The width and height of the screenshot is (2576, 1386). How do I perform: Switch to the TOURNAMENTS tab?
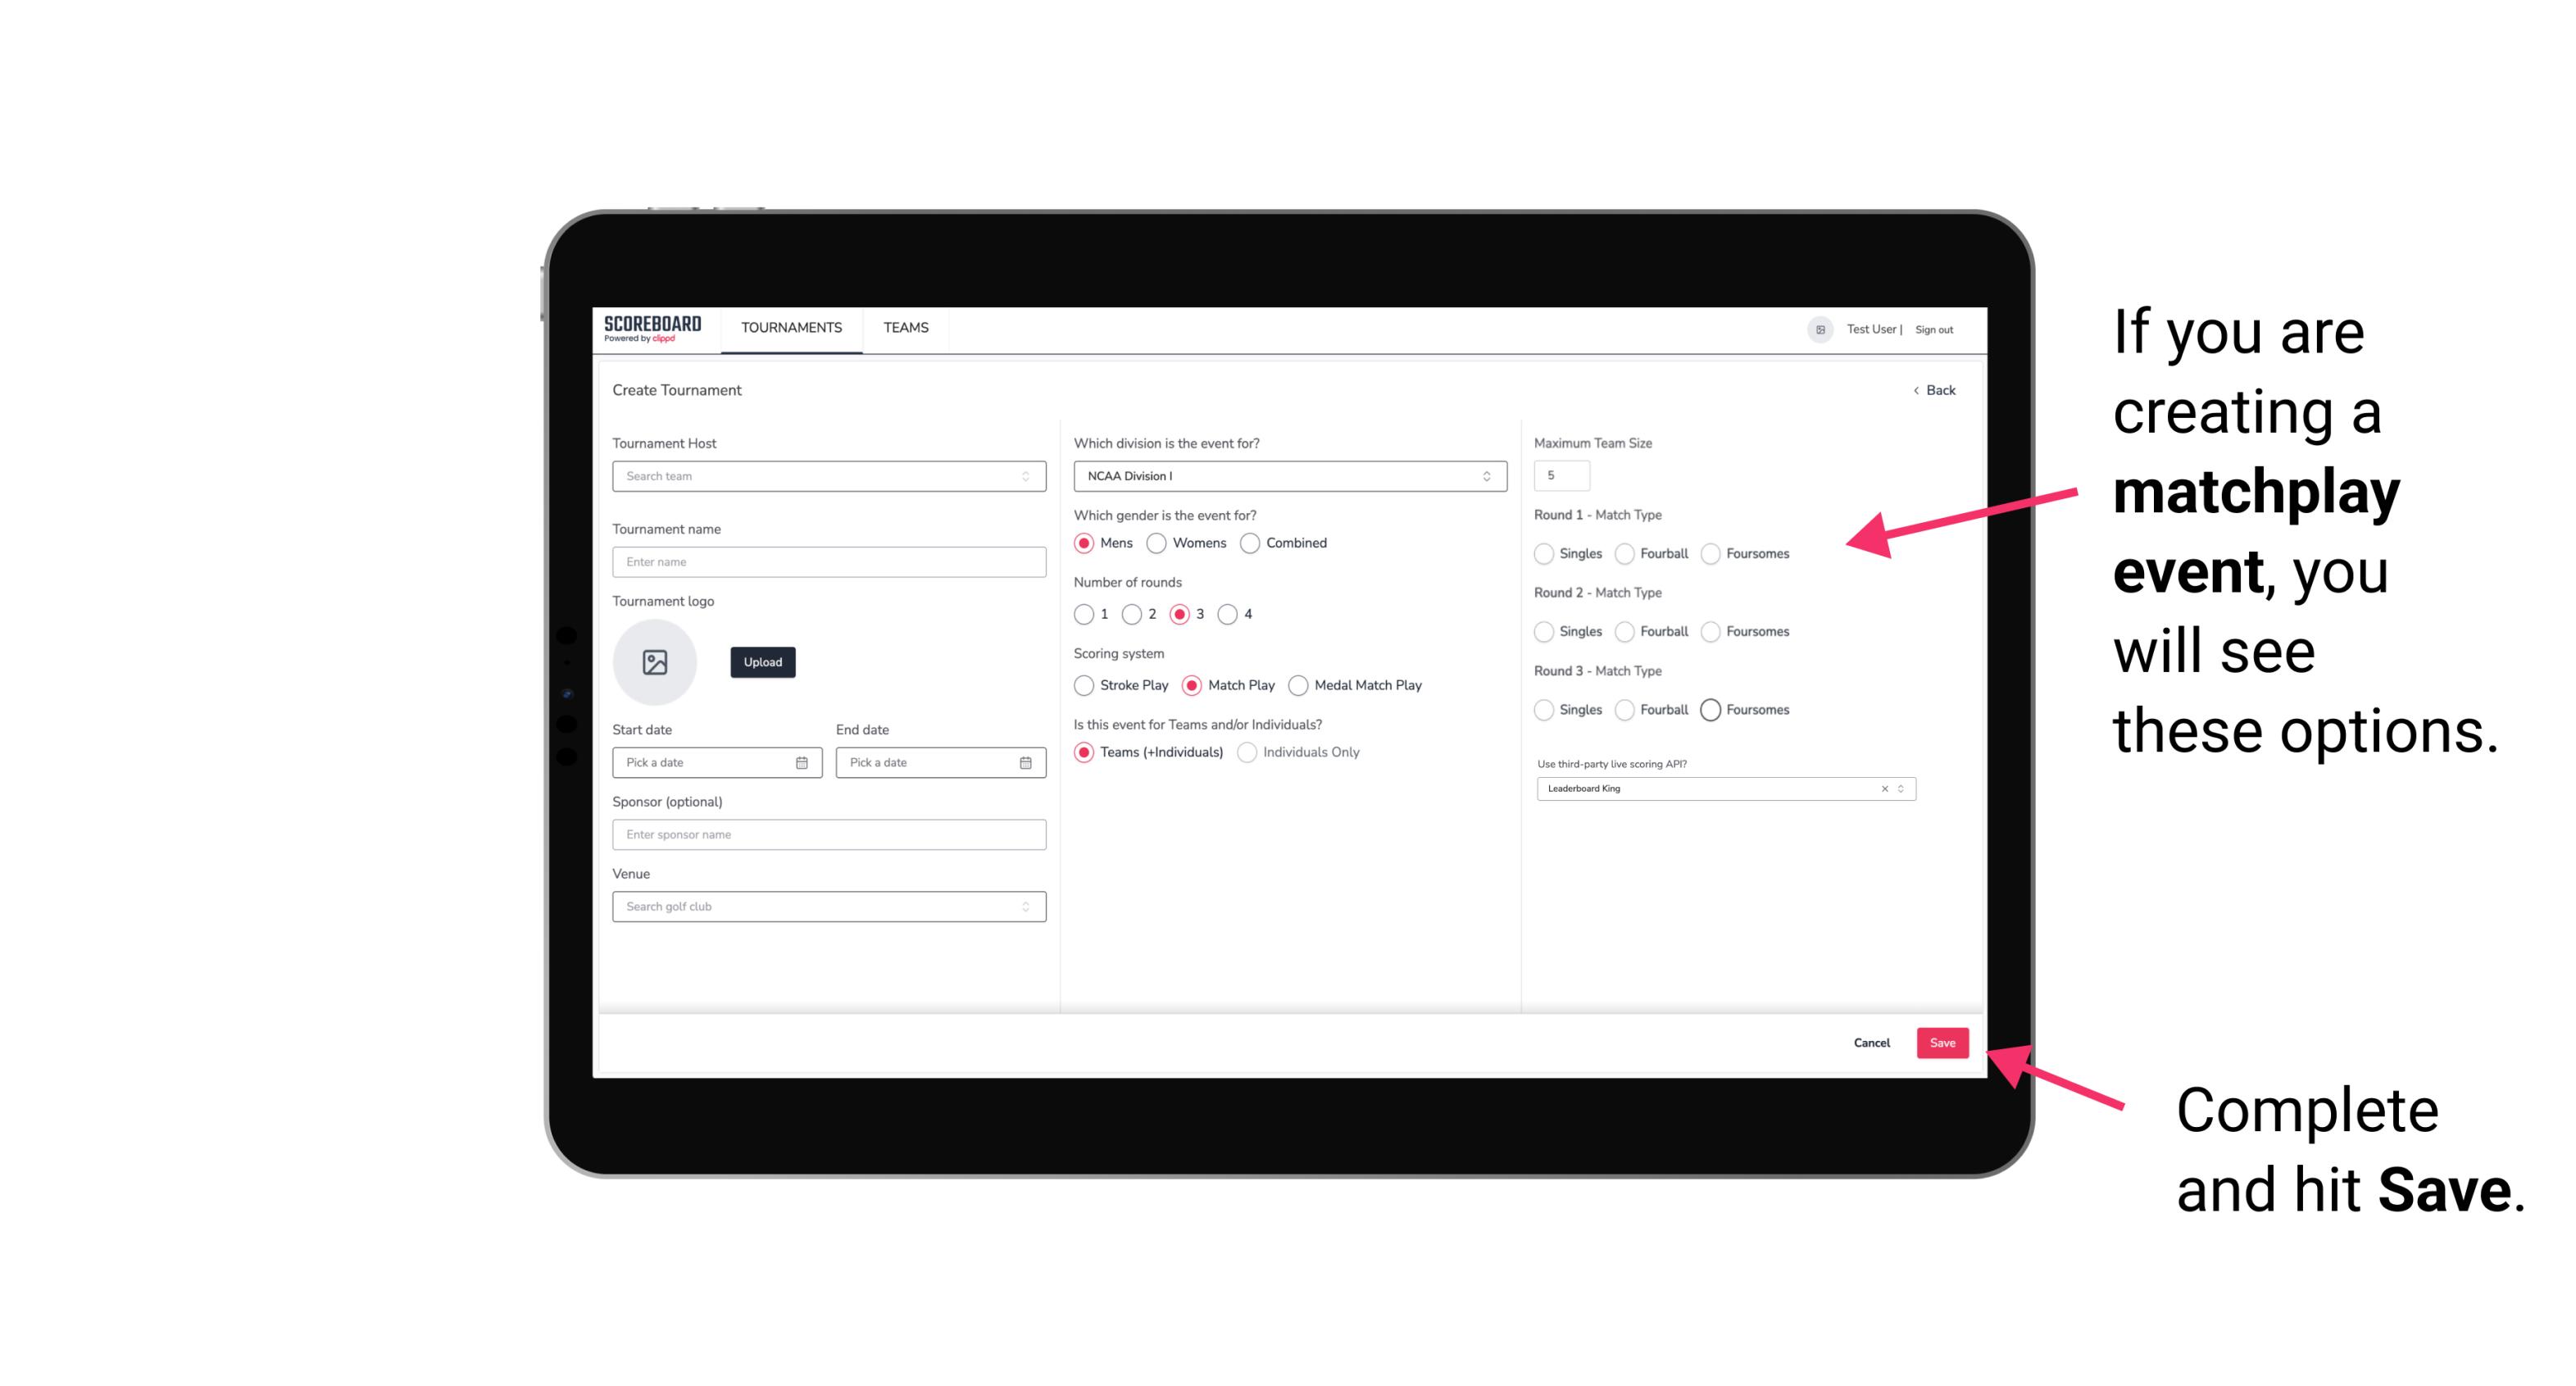pos(788,328)
